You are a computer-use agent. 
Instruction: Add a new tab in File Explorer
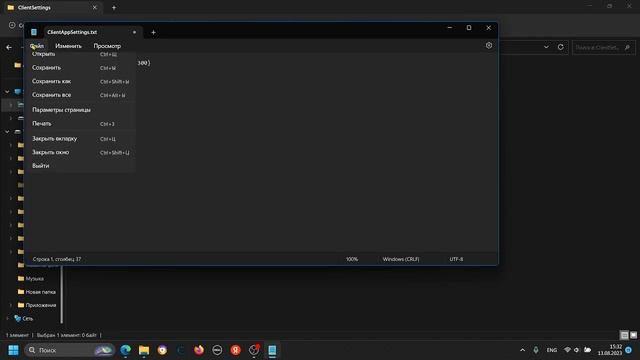[114, 7]
